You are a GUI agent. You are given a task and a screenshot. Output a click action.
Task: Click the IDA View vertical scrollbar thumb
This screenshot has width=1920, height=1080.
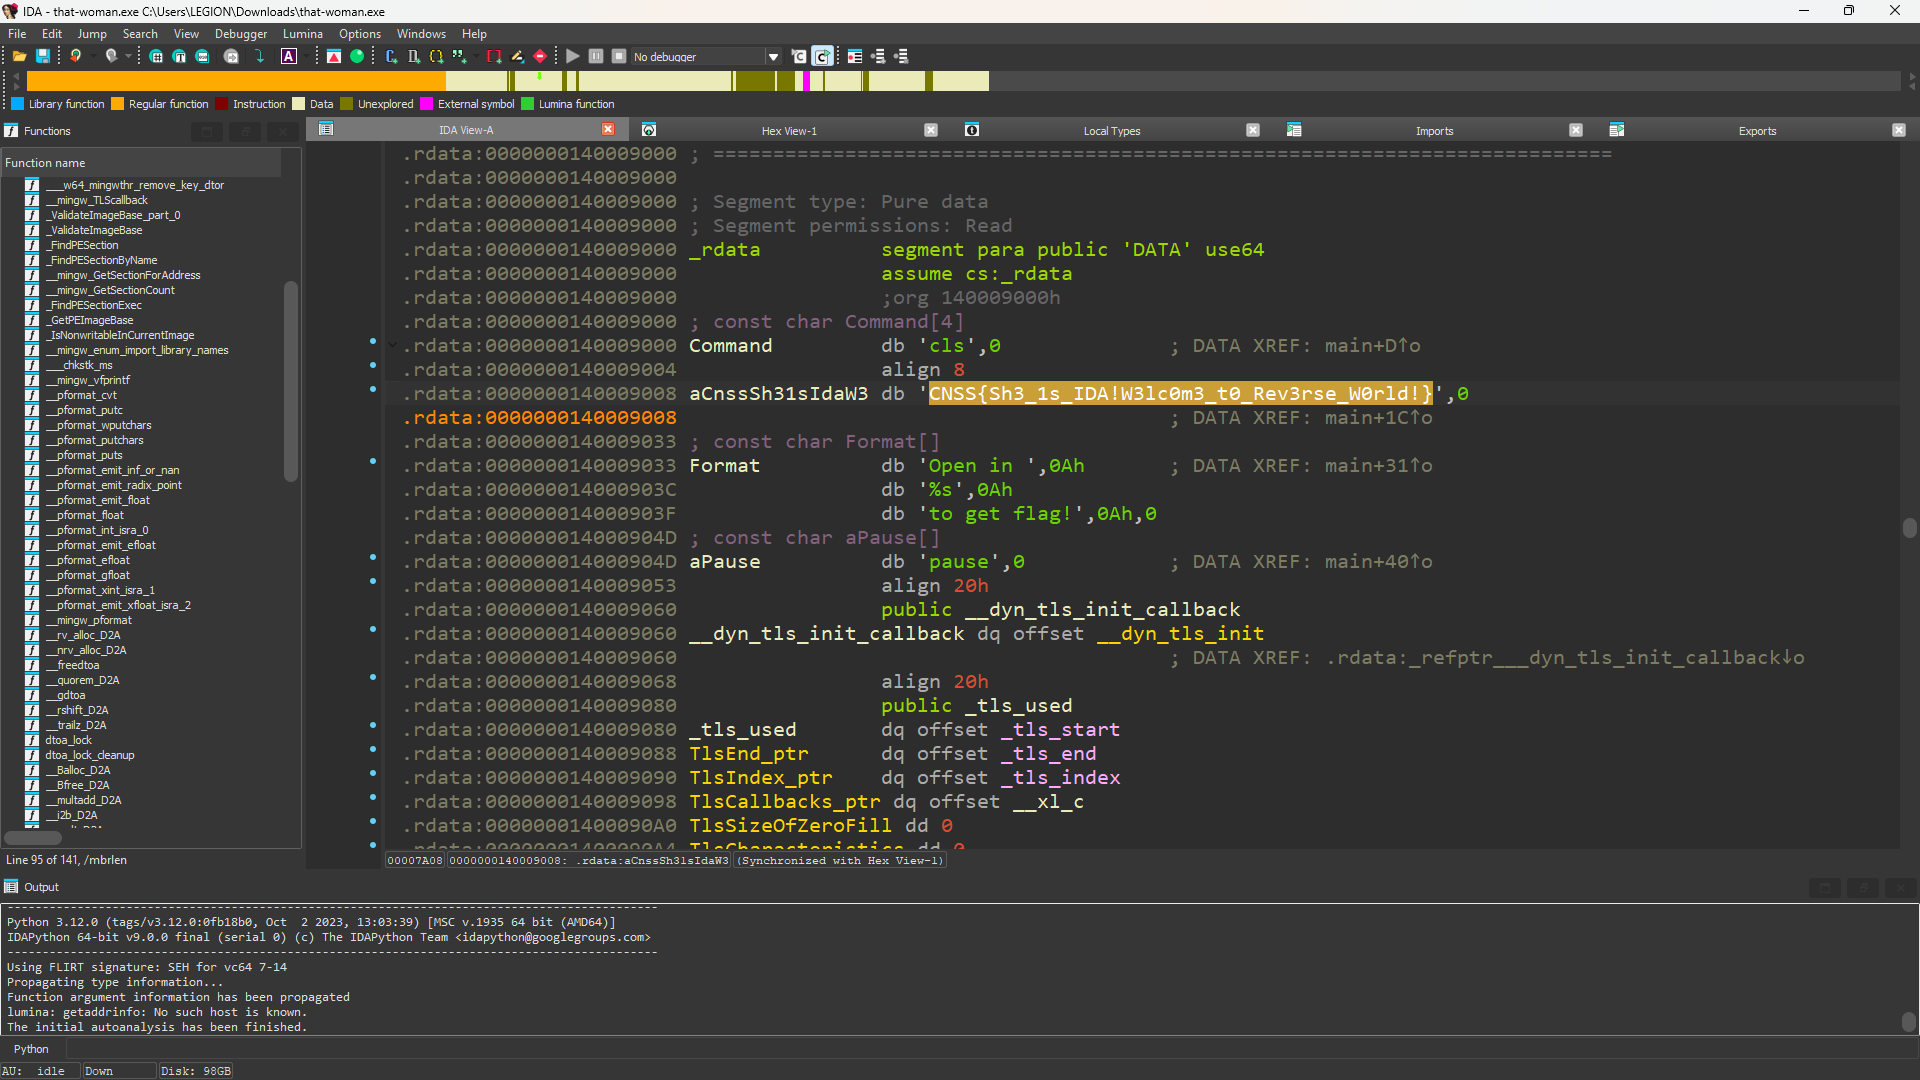tap(1909, 528)
